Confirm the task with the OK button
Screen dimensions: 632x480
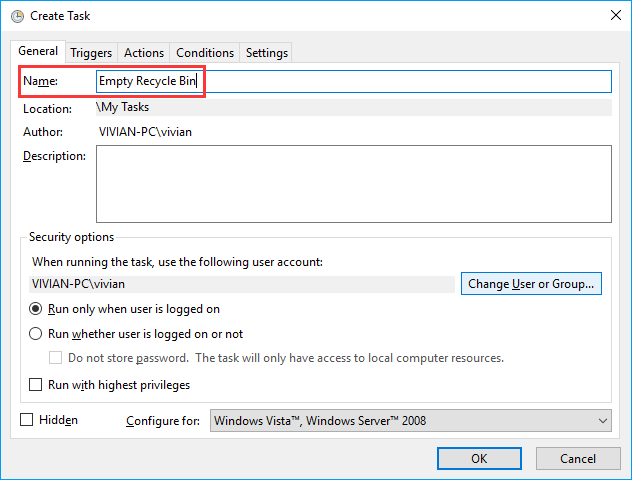[479, 459]
